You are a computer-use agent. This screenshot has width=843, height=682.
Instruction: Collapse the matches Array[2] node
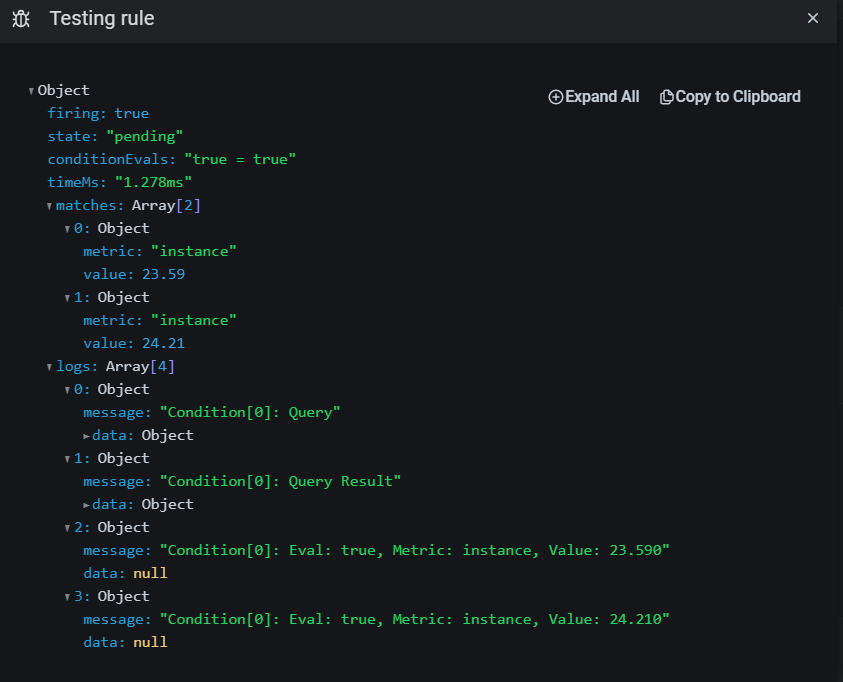point(49,206)
